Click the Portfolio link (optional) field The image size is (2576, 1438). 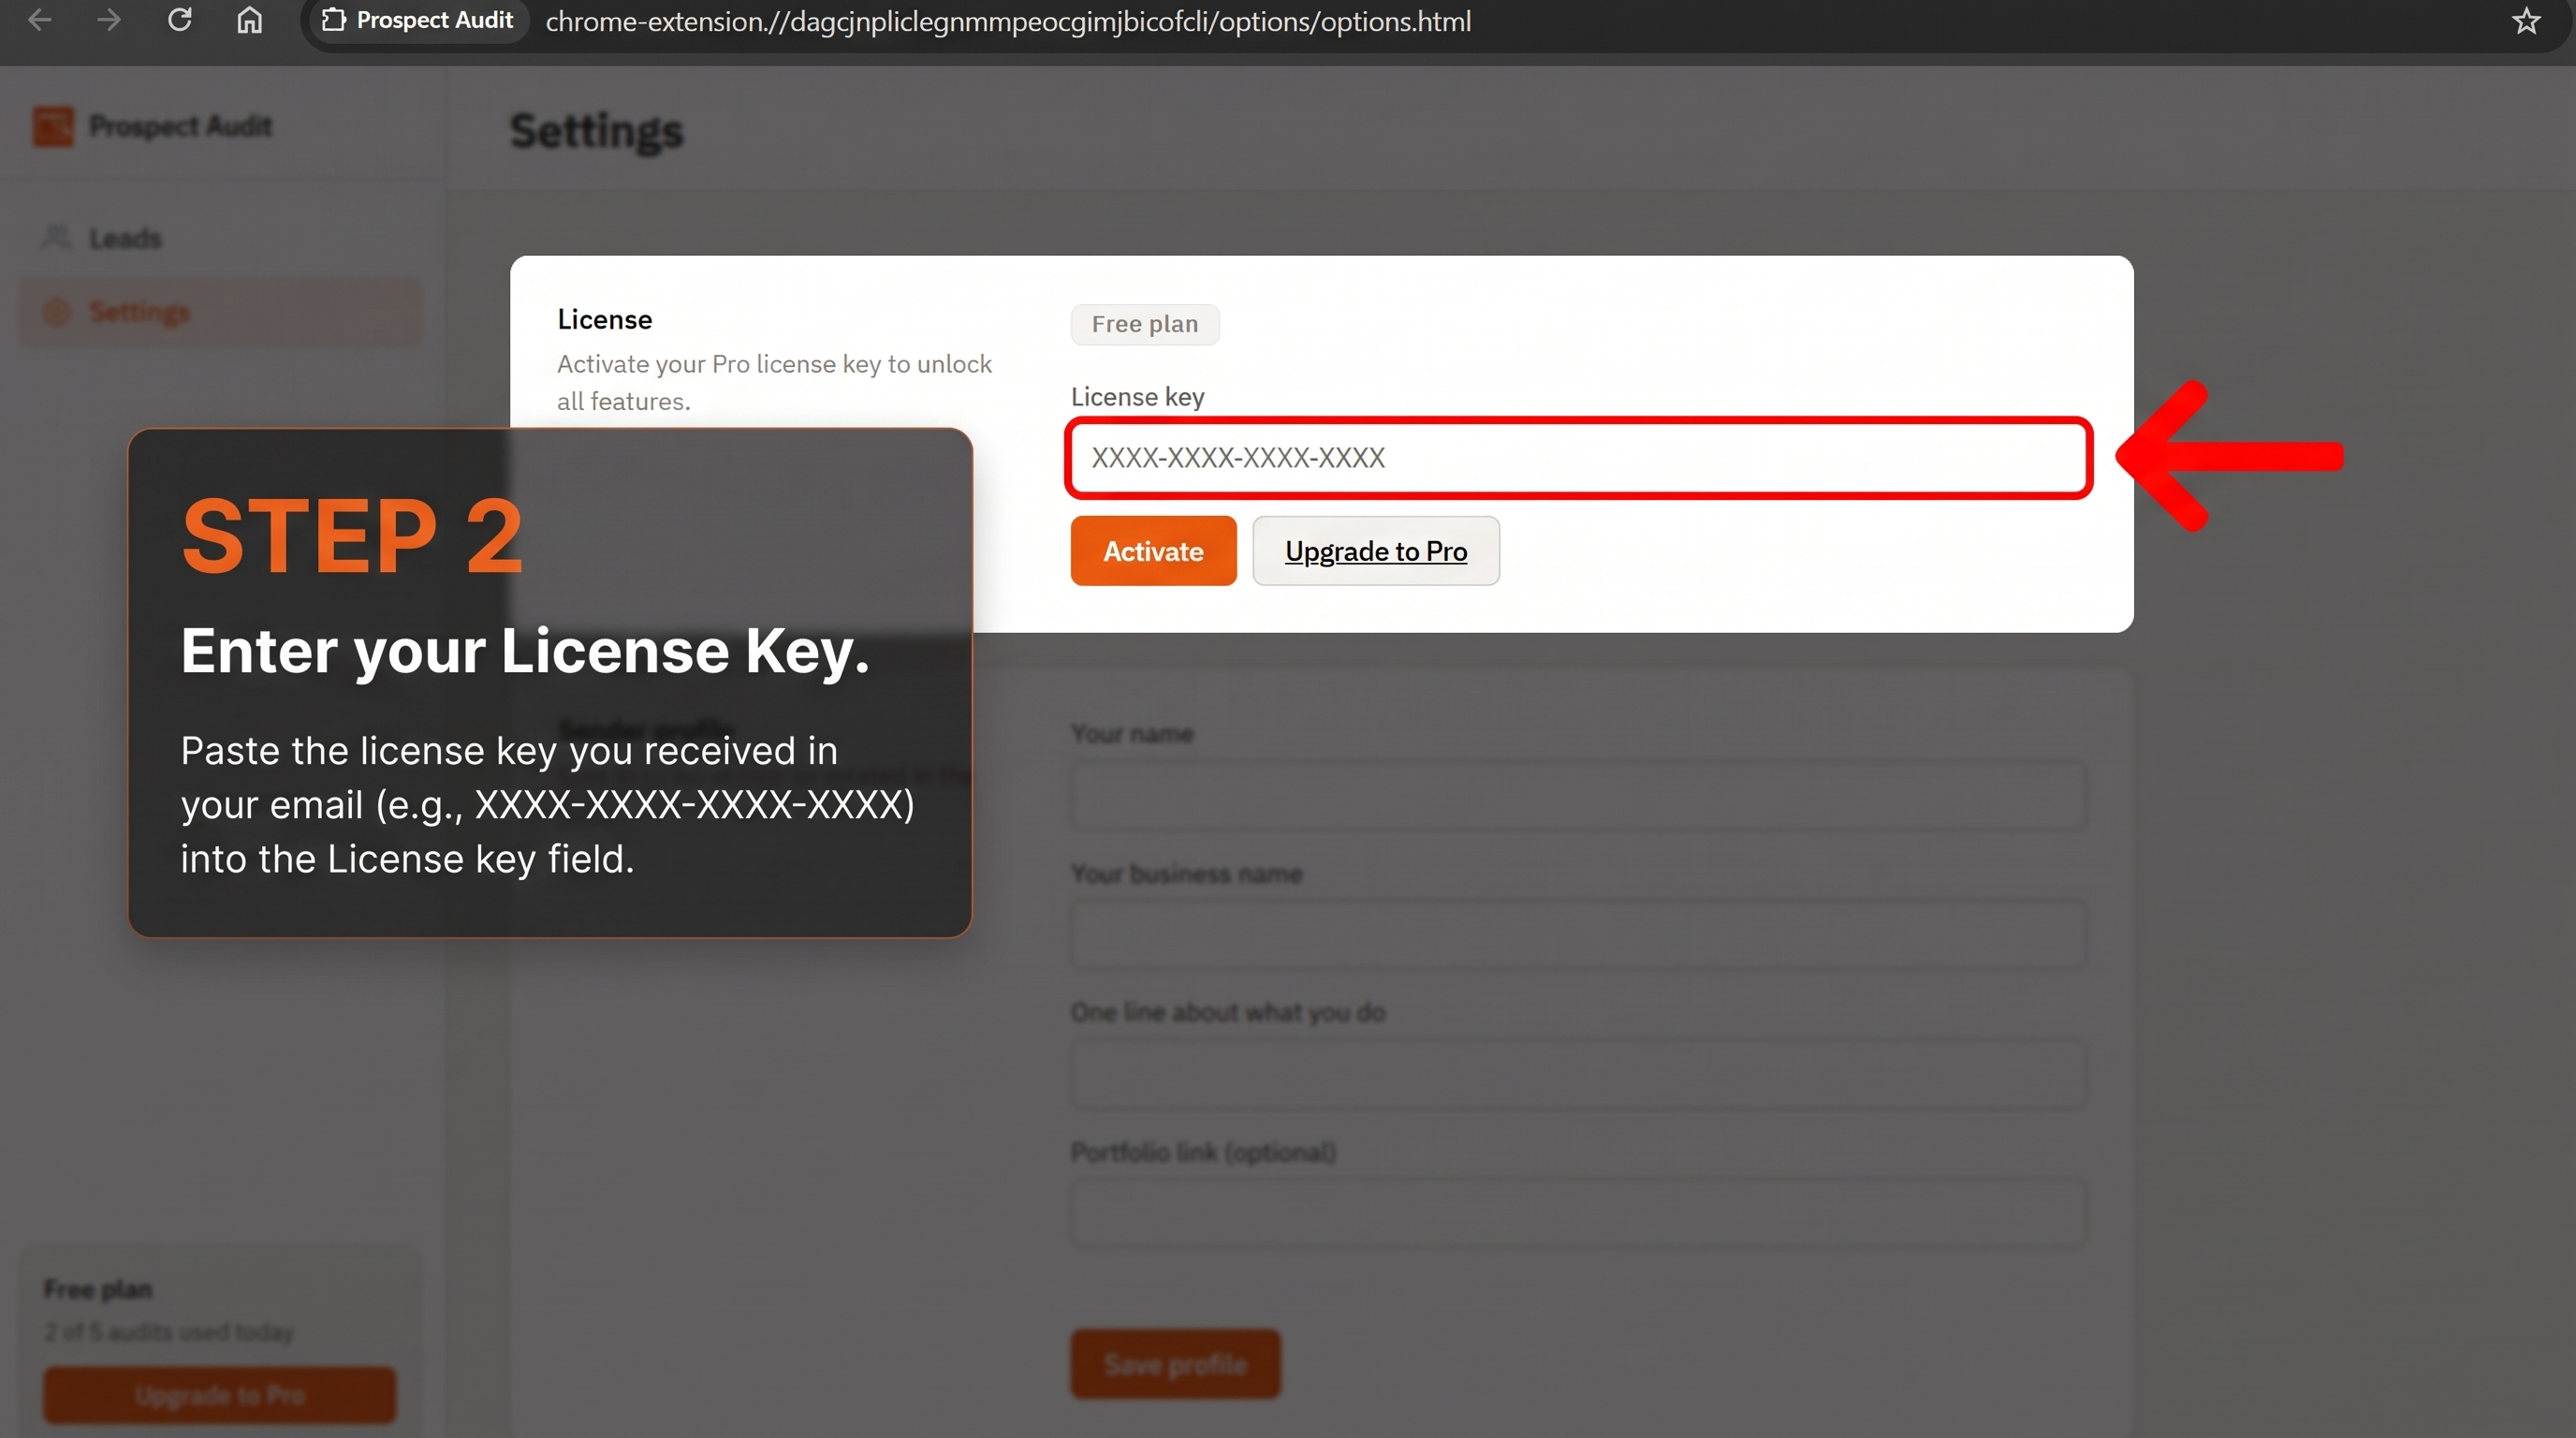(1579, 1213)
